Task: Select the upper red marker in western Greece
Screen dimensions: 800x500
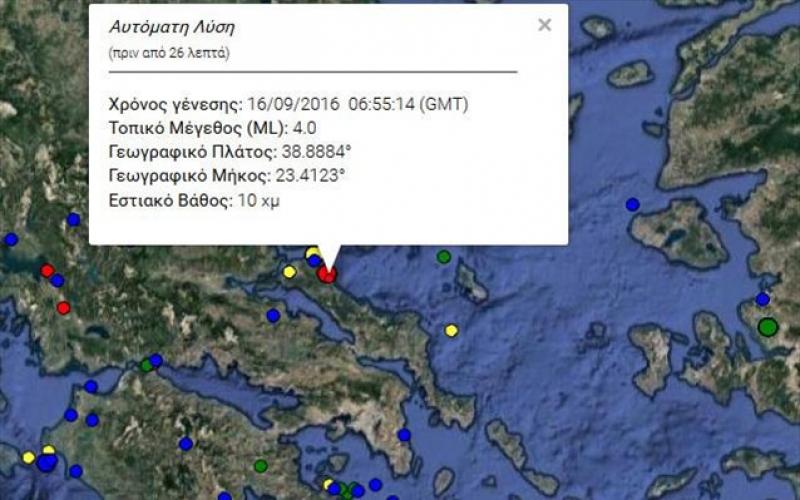Action: (x=47, y=270)
